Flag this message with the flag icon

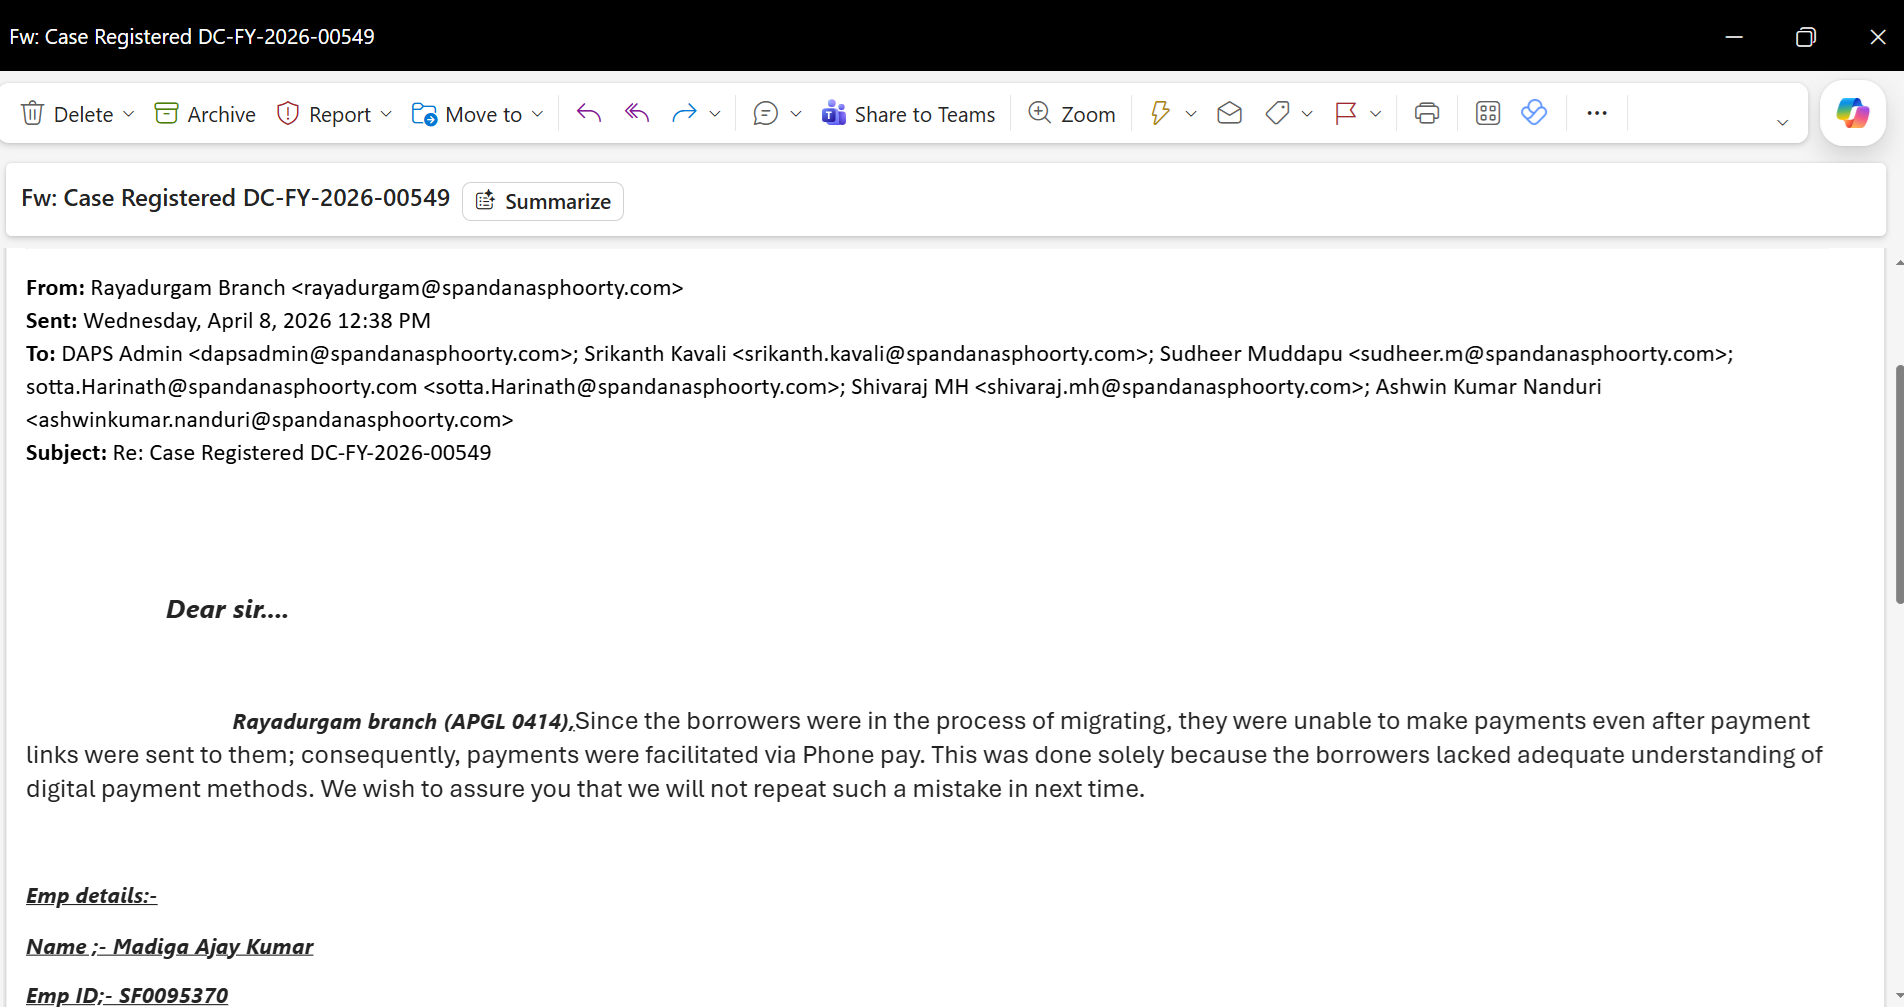click(1346, 114)
